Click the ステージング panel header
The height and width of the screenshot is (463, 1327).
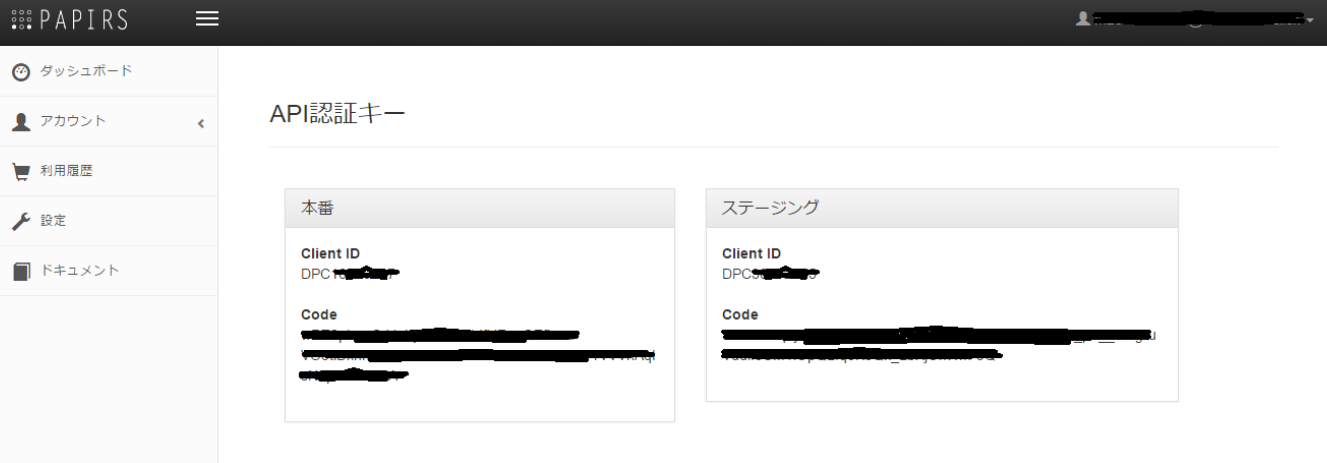click(x=941, y=208)
